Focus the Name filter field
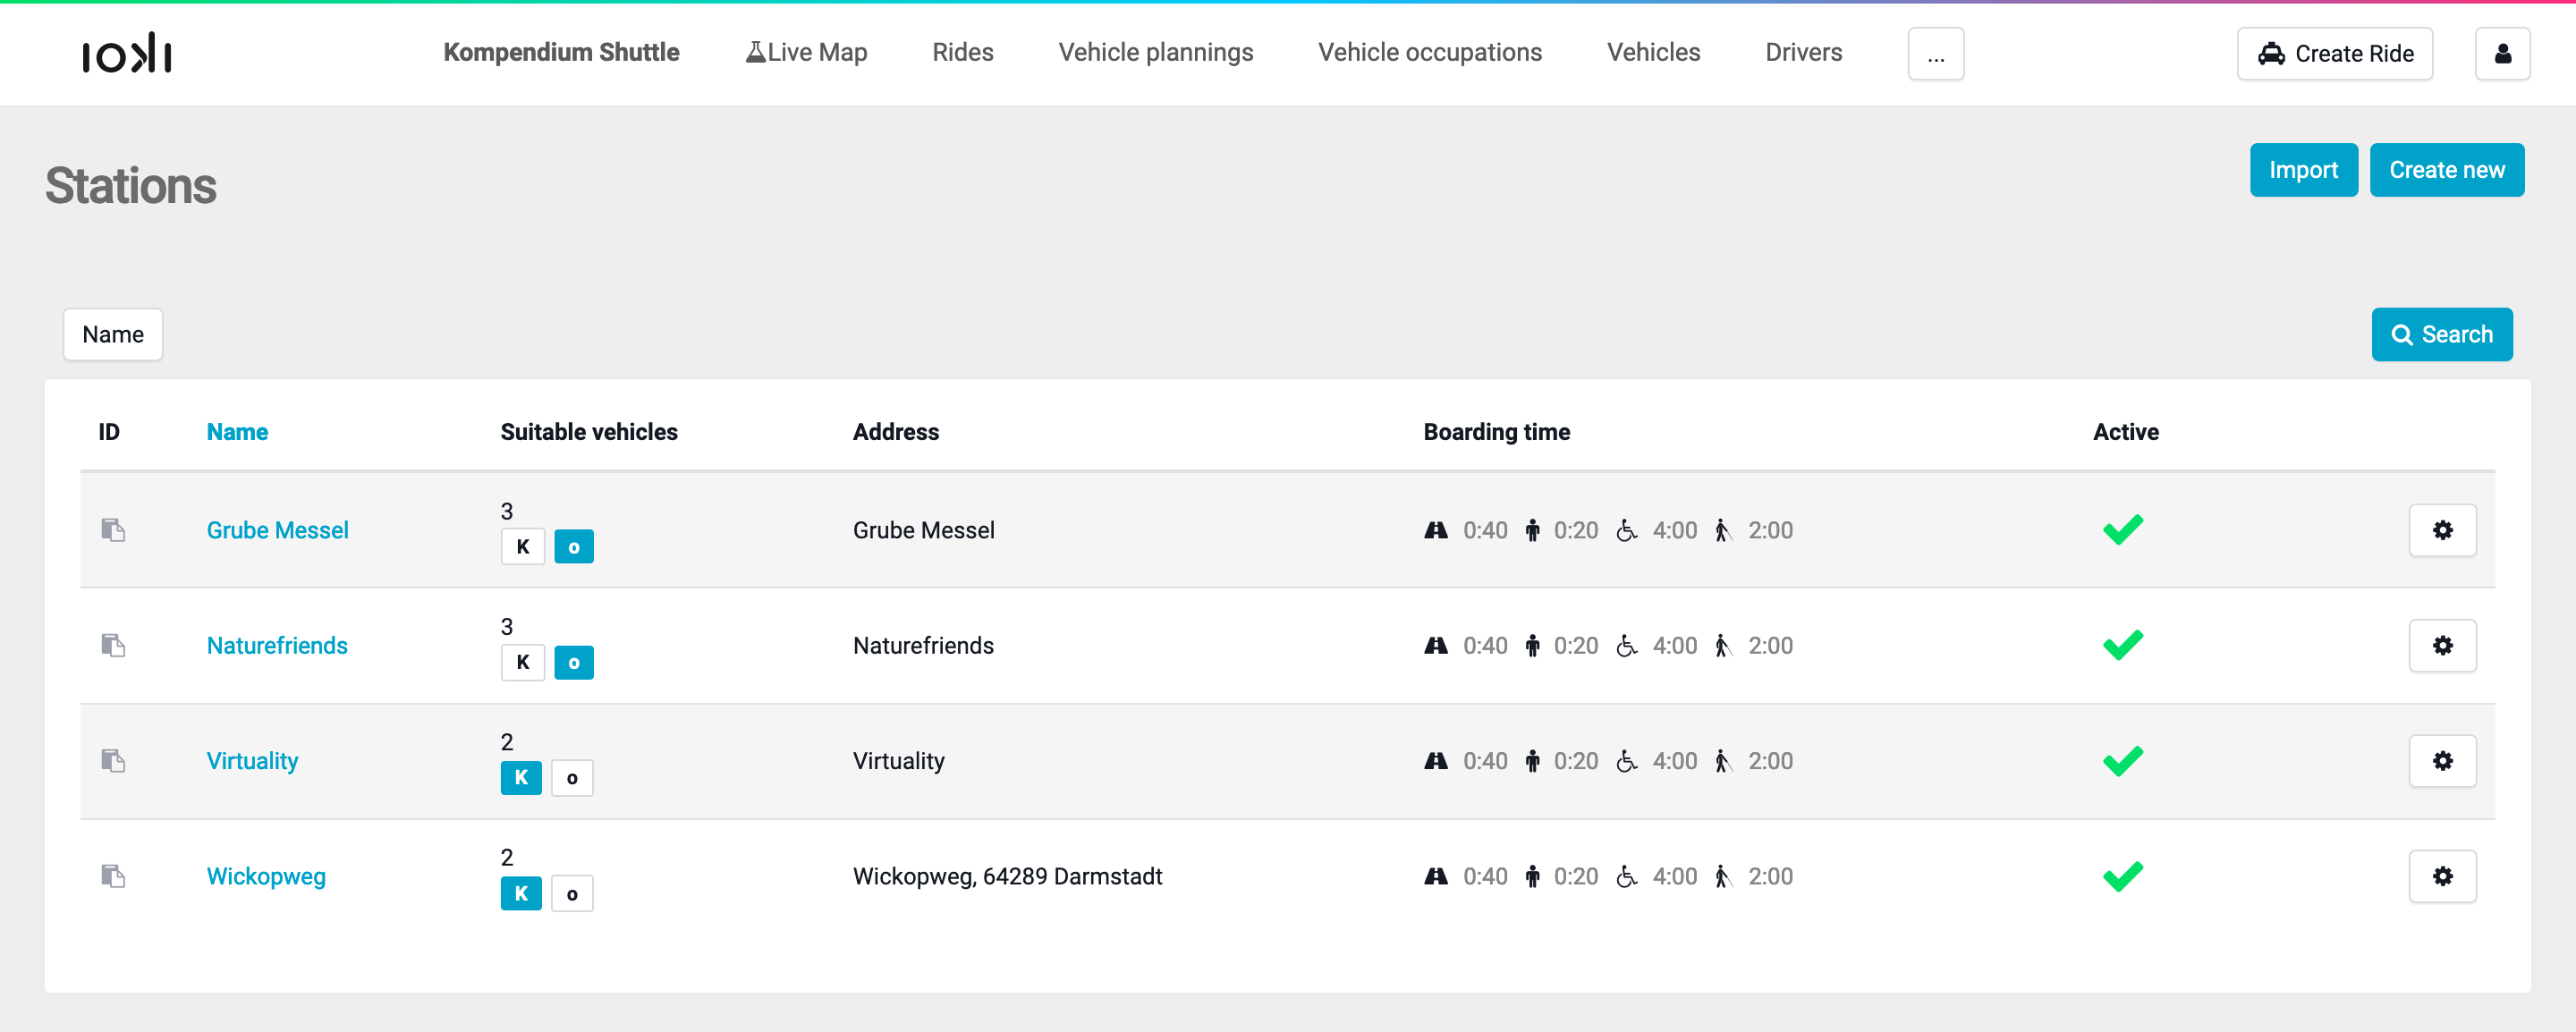The width and height of the screenshot is (2576, 1032). 113,334
